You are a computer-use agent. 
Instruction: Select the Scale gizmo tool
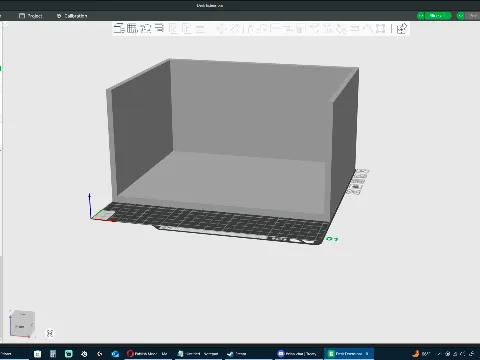coord(248,29)
